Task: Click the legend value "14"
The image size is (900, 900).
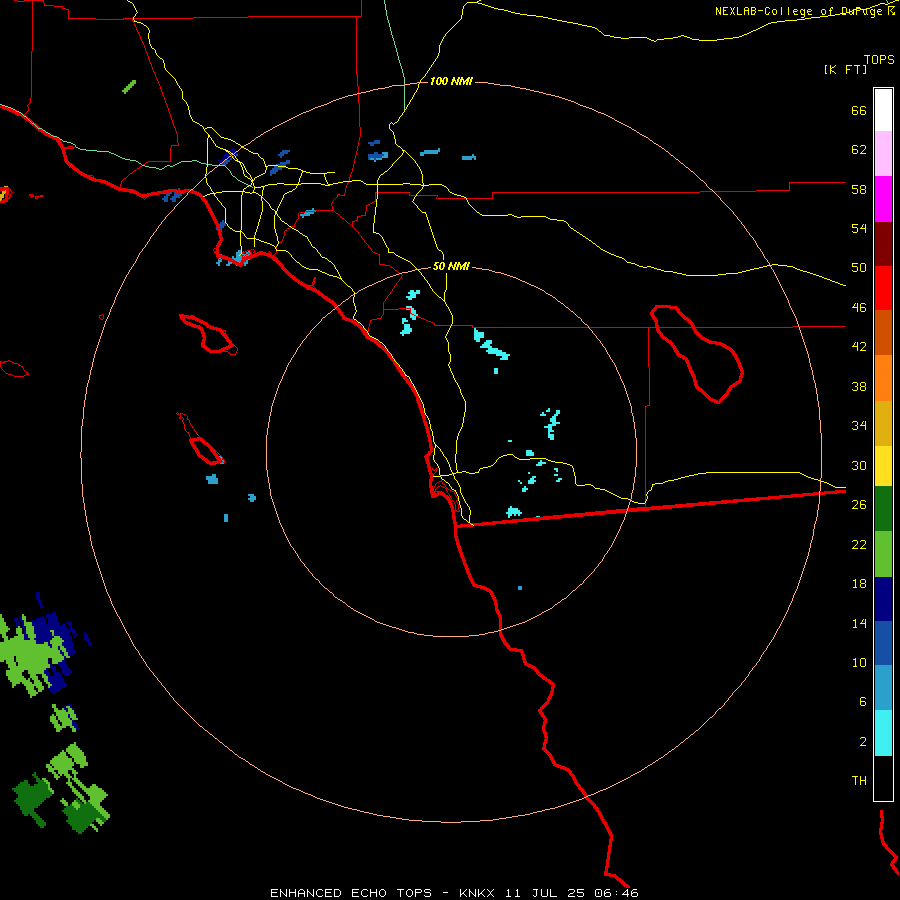Action: point(859,623)
